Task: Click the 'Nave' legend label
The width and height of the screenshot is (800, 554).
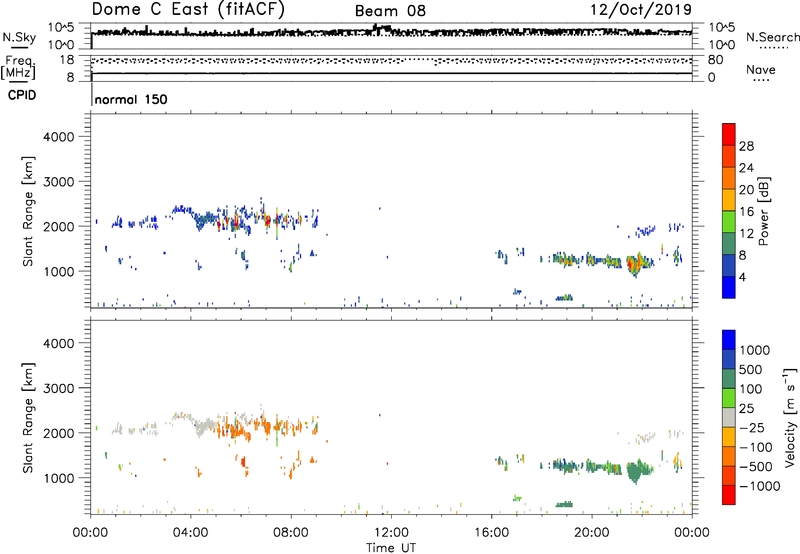Action: pos(760,69)
